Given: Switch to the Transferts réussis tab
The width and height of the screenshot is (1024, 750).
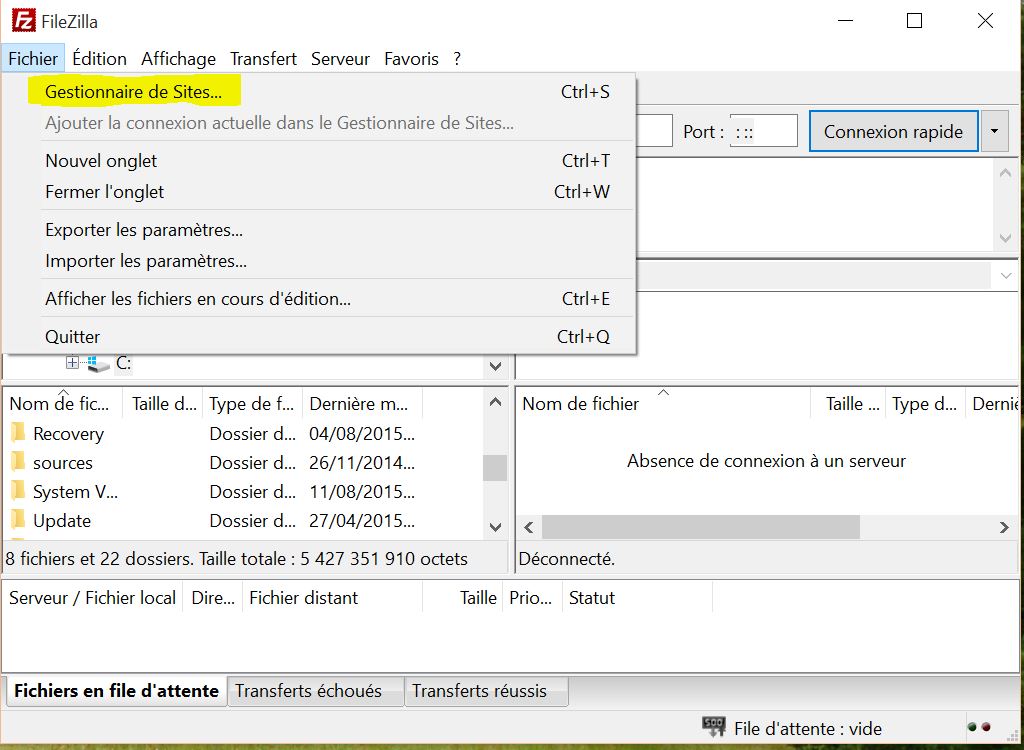Looking at the screenshot, I should point(479,691).
